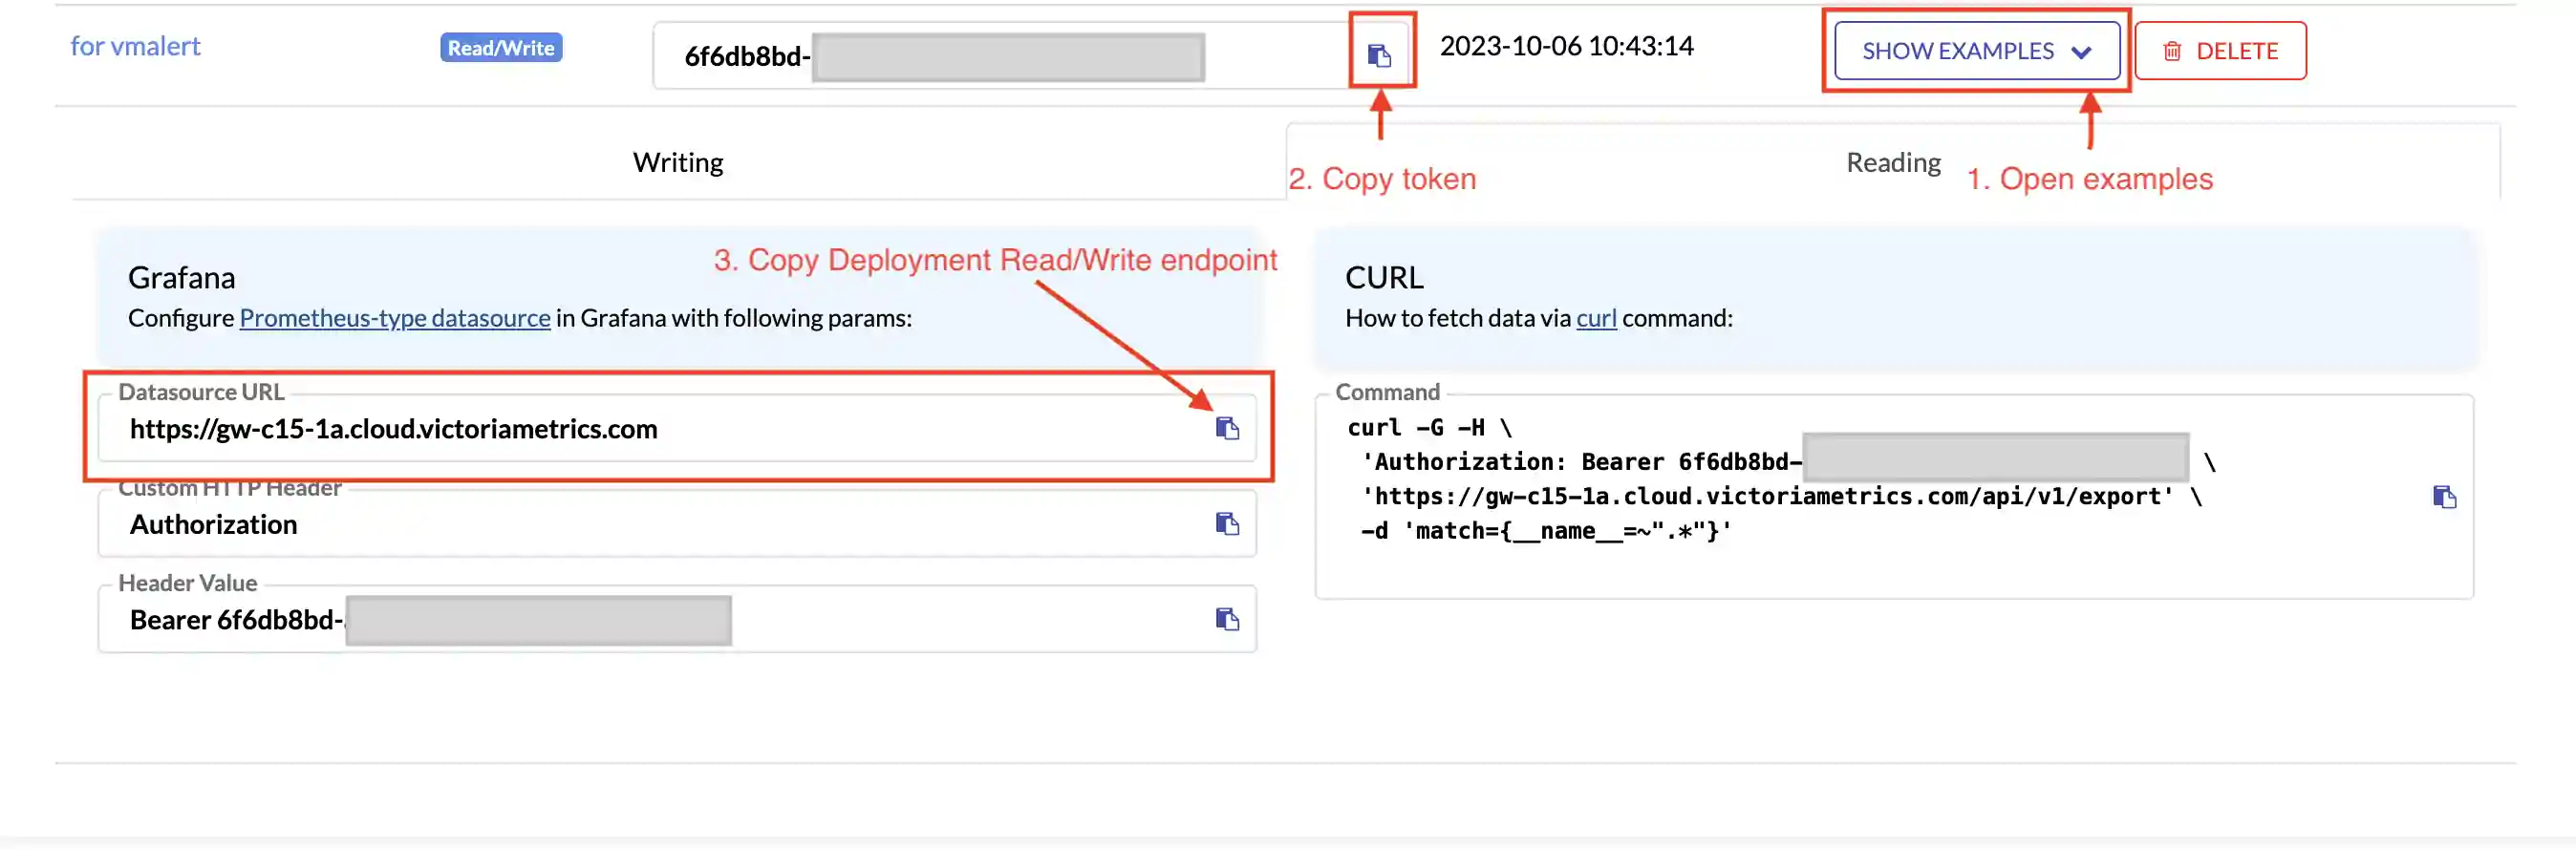Switch to the Reading tab
Image resolution: width=2576 pixels, height=850 pixels.
(x=1892, y=162)
